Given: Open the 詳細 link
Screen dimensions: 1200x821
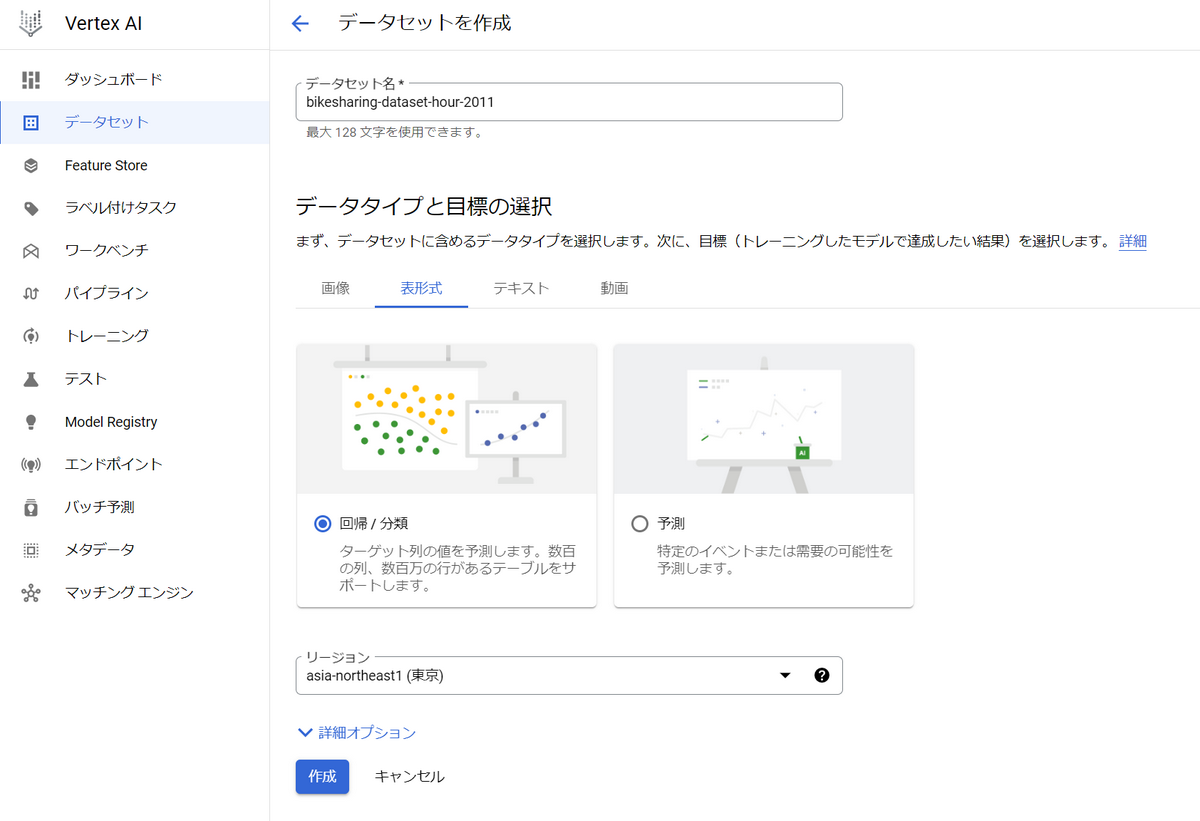Looking at the screenshot, I should point(1132,241).
